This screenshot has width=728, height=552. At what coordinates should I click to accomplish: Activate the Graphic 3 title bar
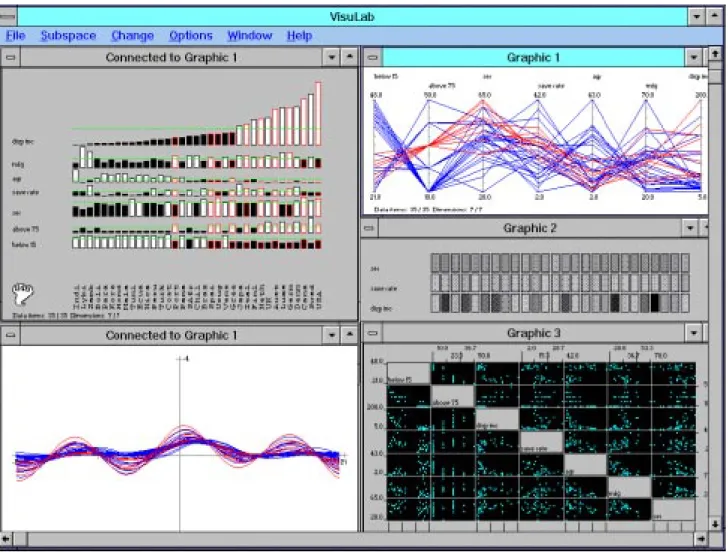[533, 333]
